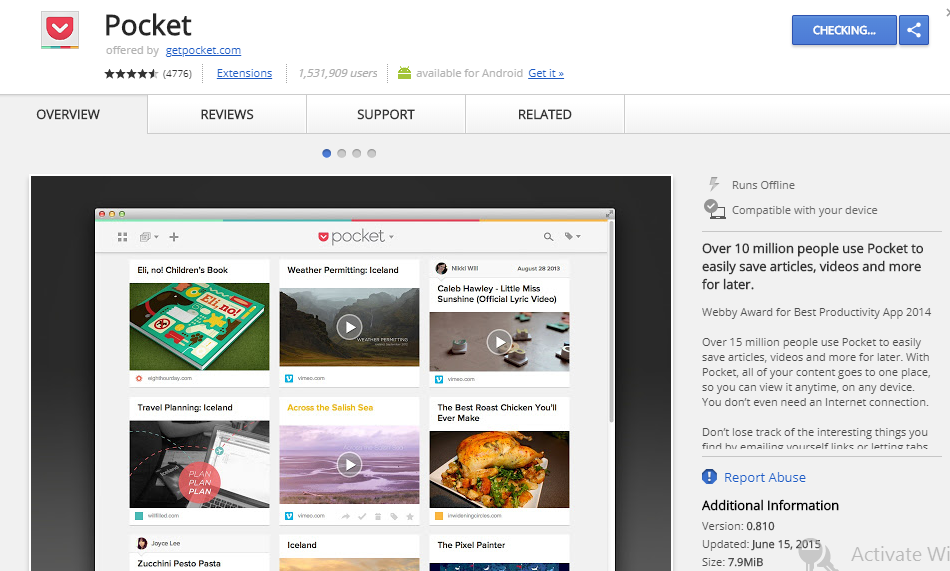Select the fourth screenshot carousel dot
Screen dimensions: 950x571
coord(371,153)
